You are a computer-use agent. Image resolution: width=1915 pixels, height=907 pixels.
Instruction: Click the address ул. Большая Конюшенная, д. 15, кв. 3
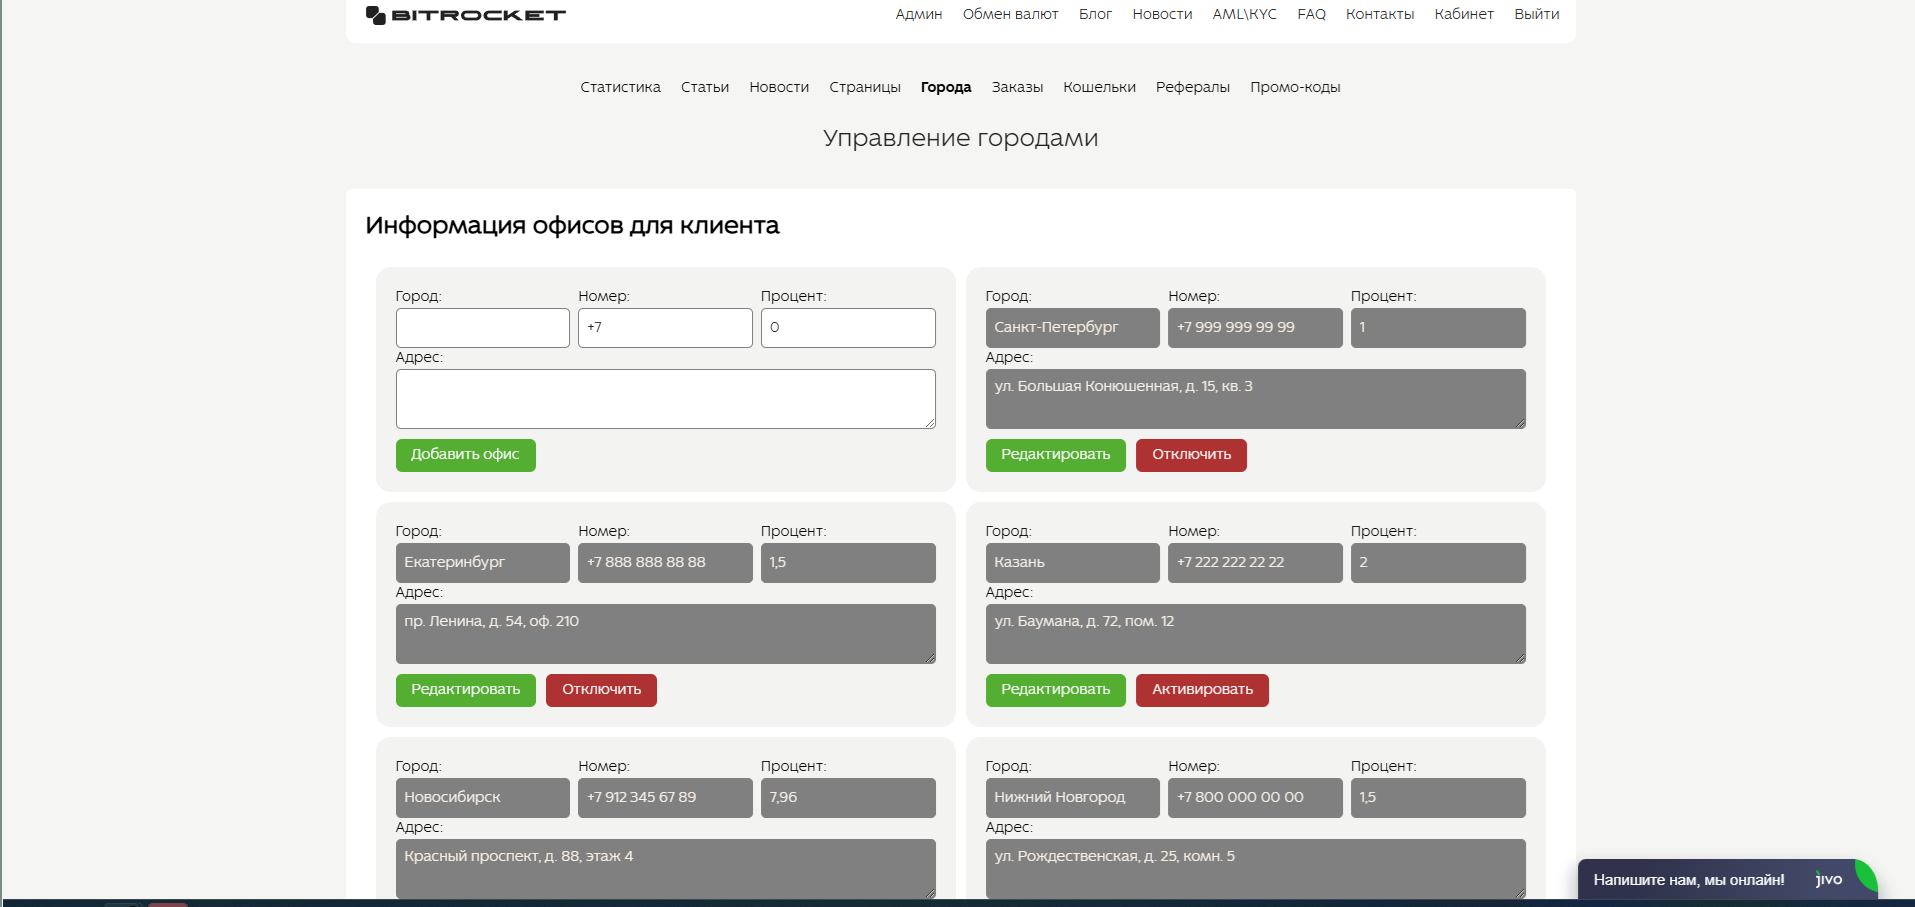(x=1256, y=399)
